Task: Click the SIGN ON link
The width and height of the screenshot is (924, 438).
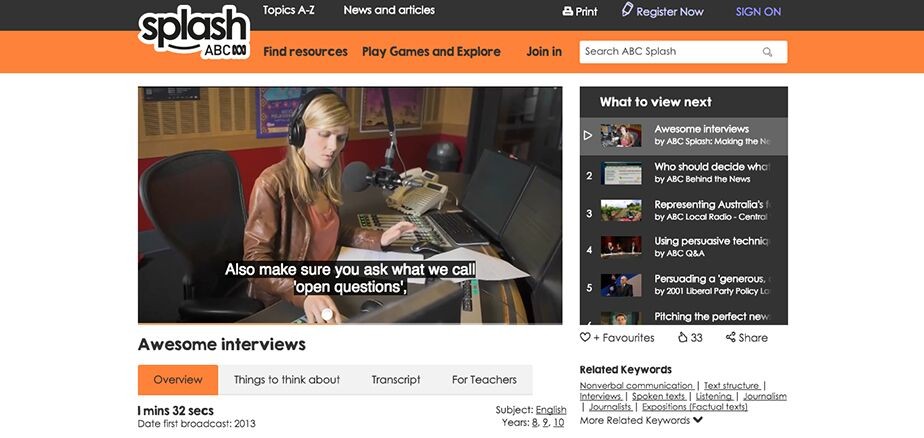Action: click(758, 12)
